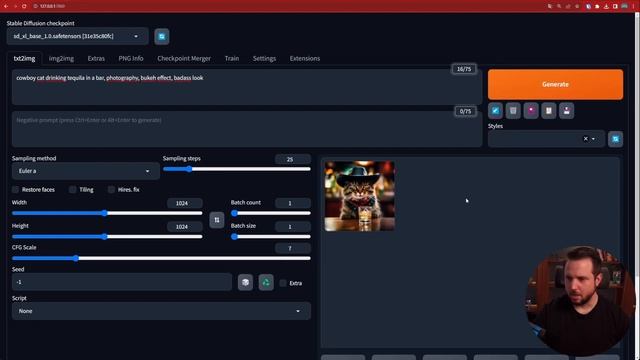640x360 pixels.
Task: Adjust the Batch size slider
Action: [271, 236]
